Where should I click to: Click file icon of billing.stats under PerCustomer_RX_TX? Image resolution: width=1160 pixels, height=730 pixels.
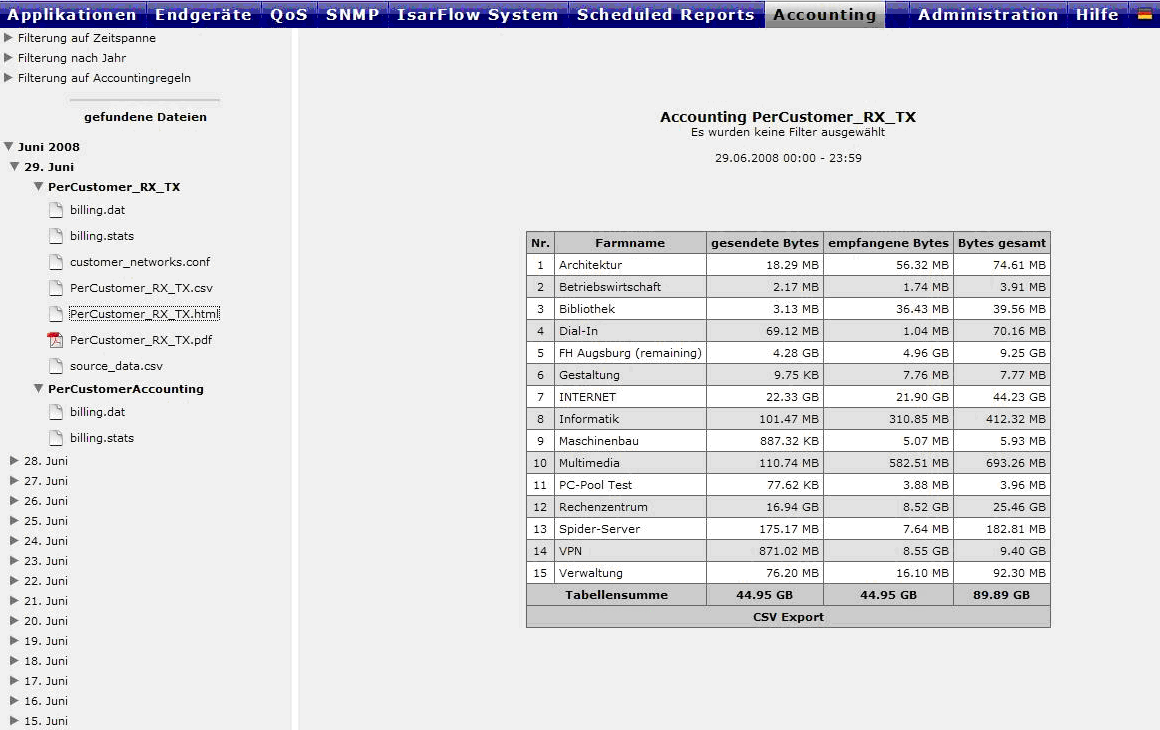(x=56, y=236)
